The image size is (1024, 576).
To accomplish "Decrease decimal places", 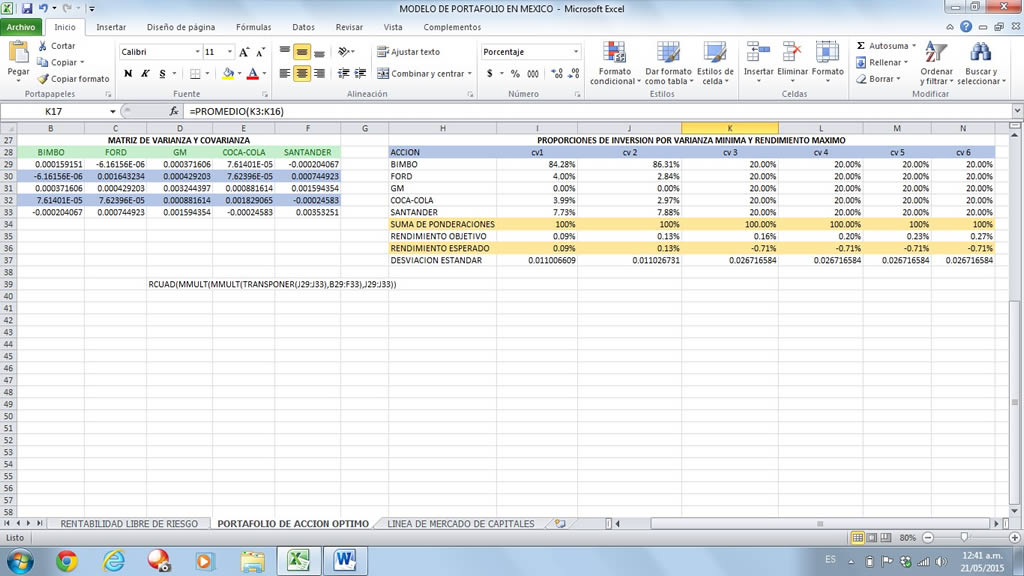I will pos(574,74).
